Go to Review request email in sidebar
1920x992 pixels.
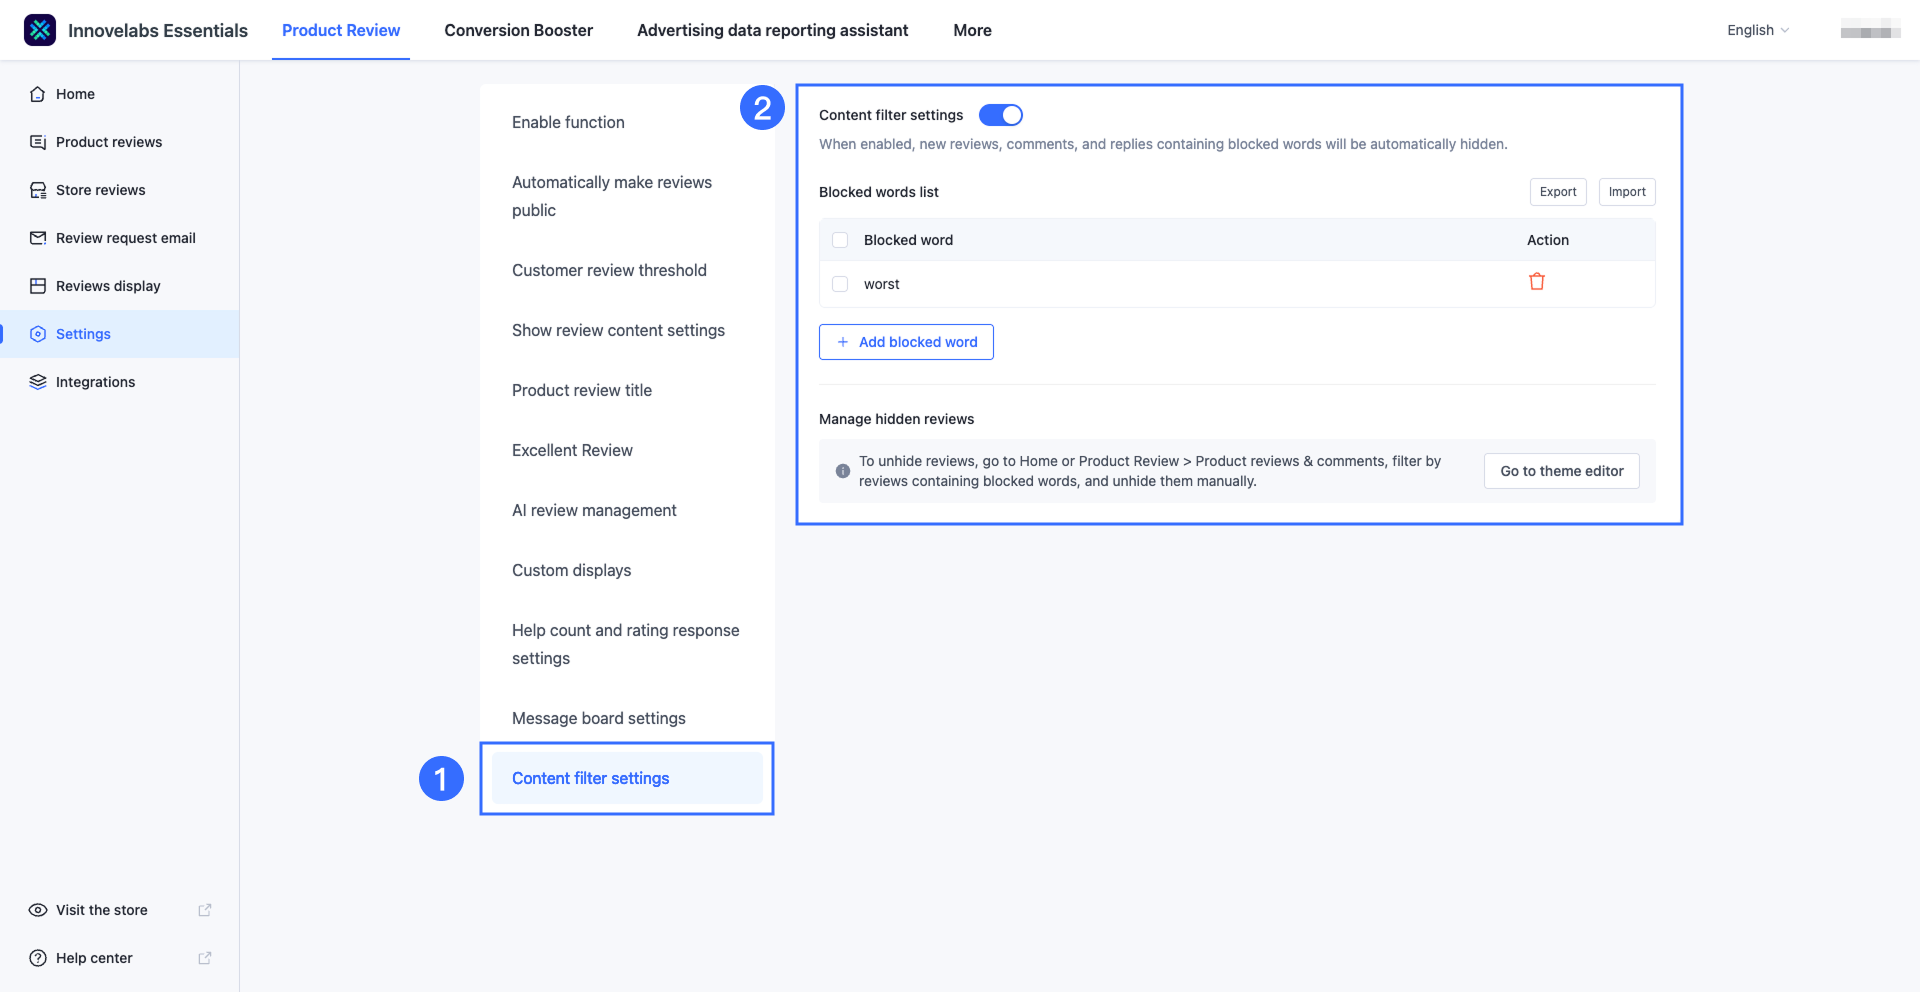(120, 238)
